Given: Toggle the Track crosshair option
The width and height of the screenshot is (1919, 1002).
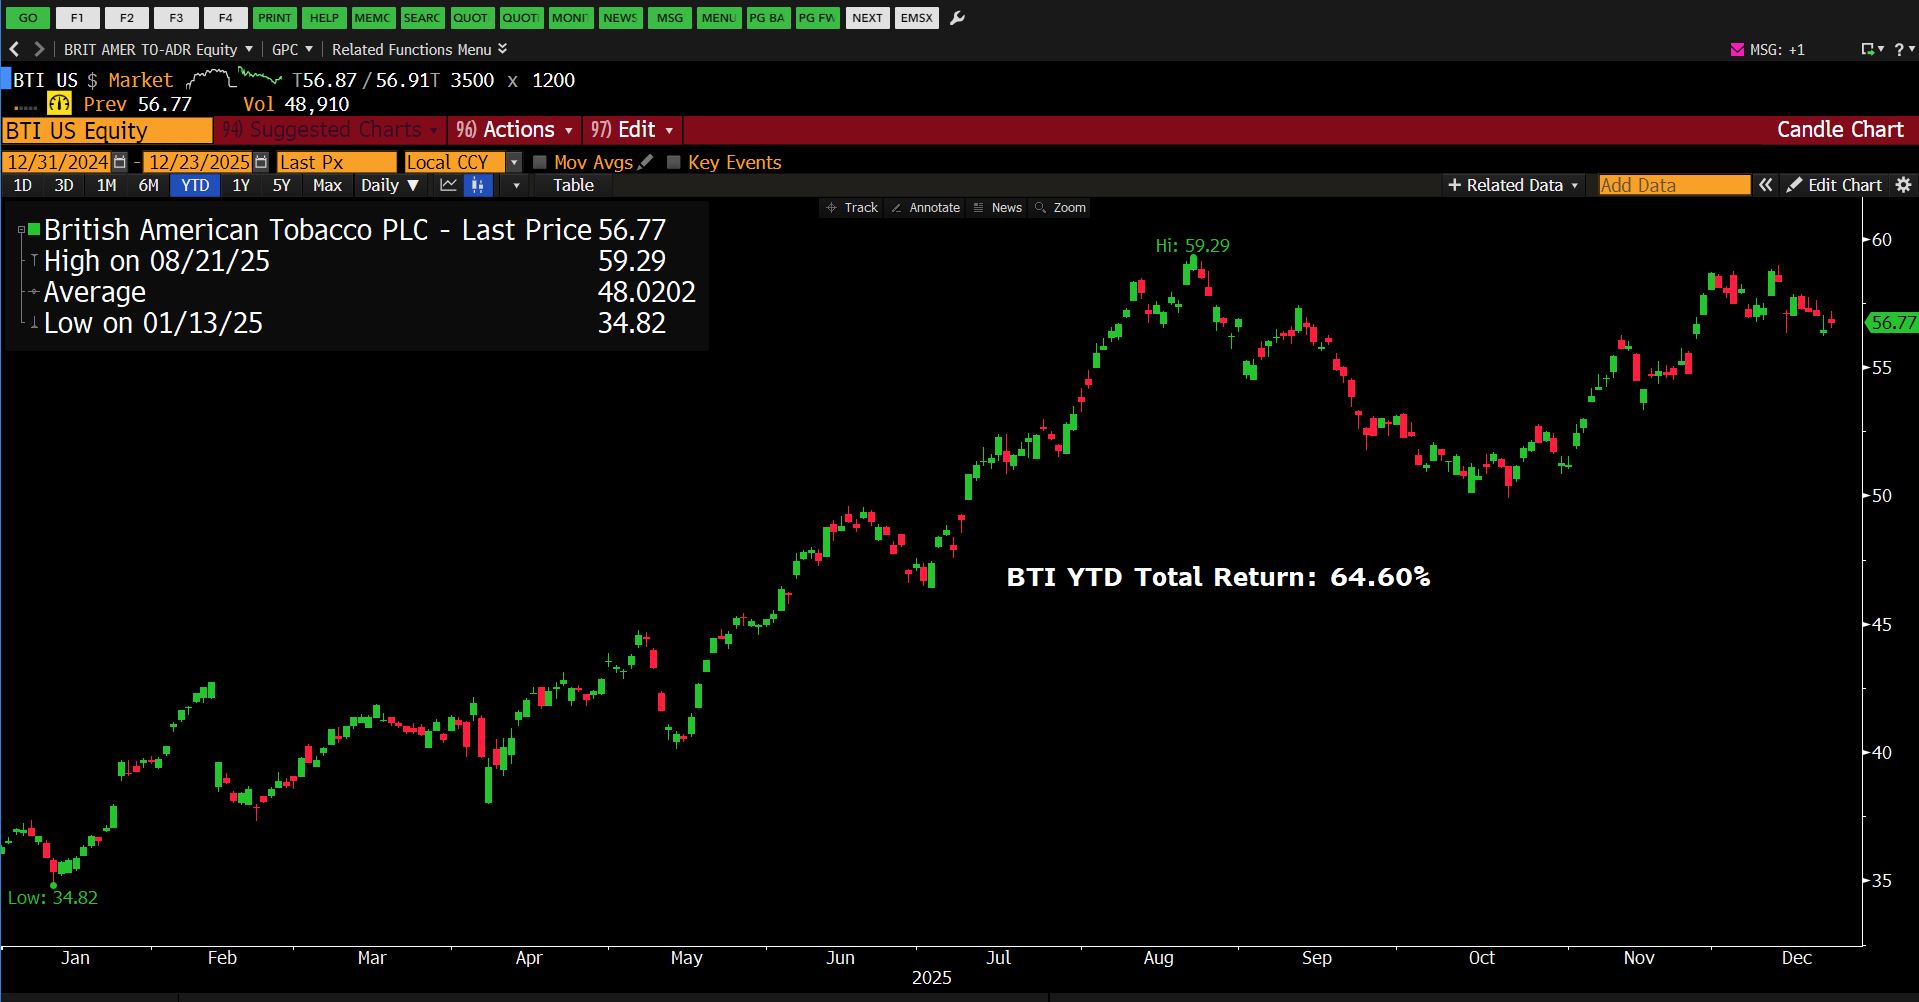Looking at the screenshot, I should 851,208.
